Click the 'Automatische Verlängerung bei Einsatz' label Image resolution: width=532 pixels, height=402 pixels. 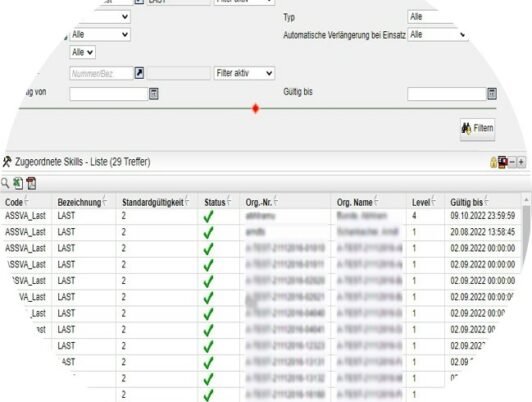344,35
